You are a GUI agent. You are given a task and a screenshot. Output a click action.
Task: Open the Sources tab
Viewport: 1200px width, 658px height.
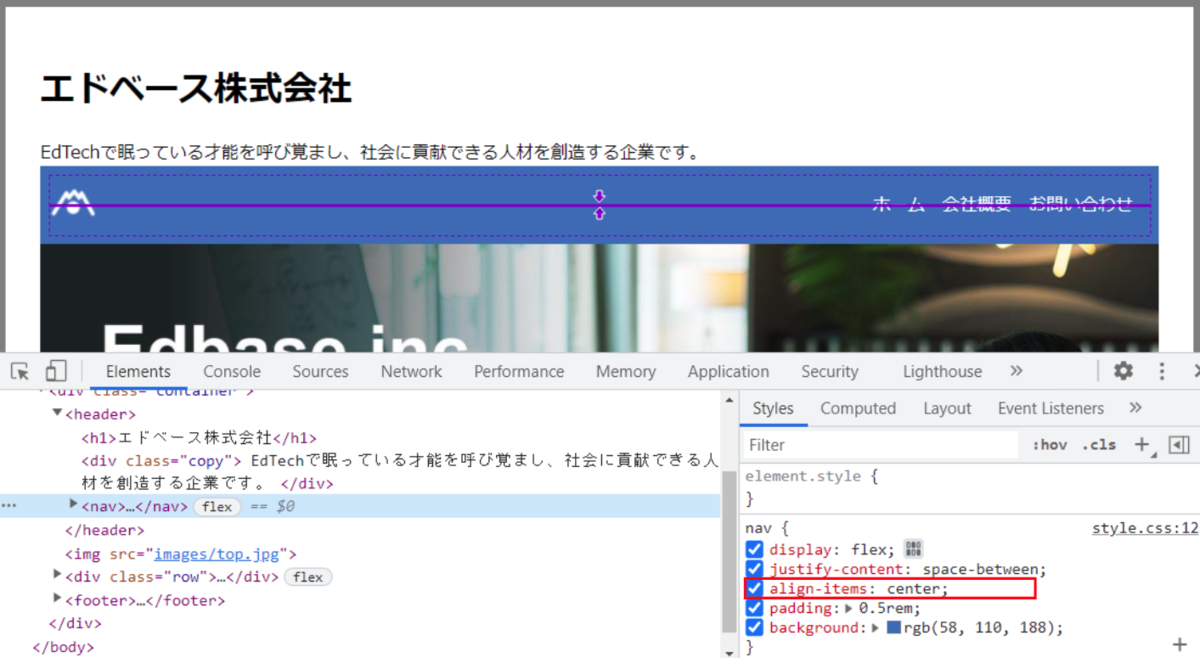pos(320,371)
